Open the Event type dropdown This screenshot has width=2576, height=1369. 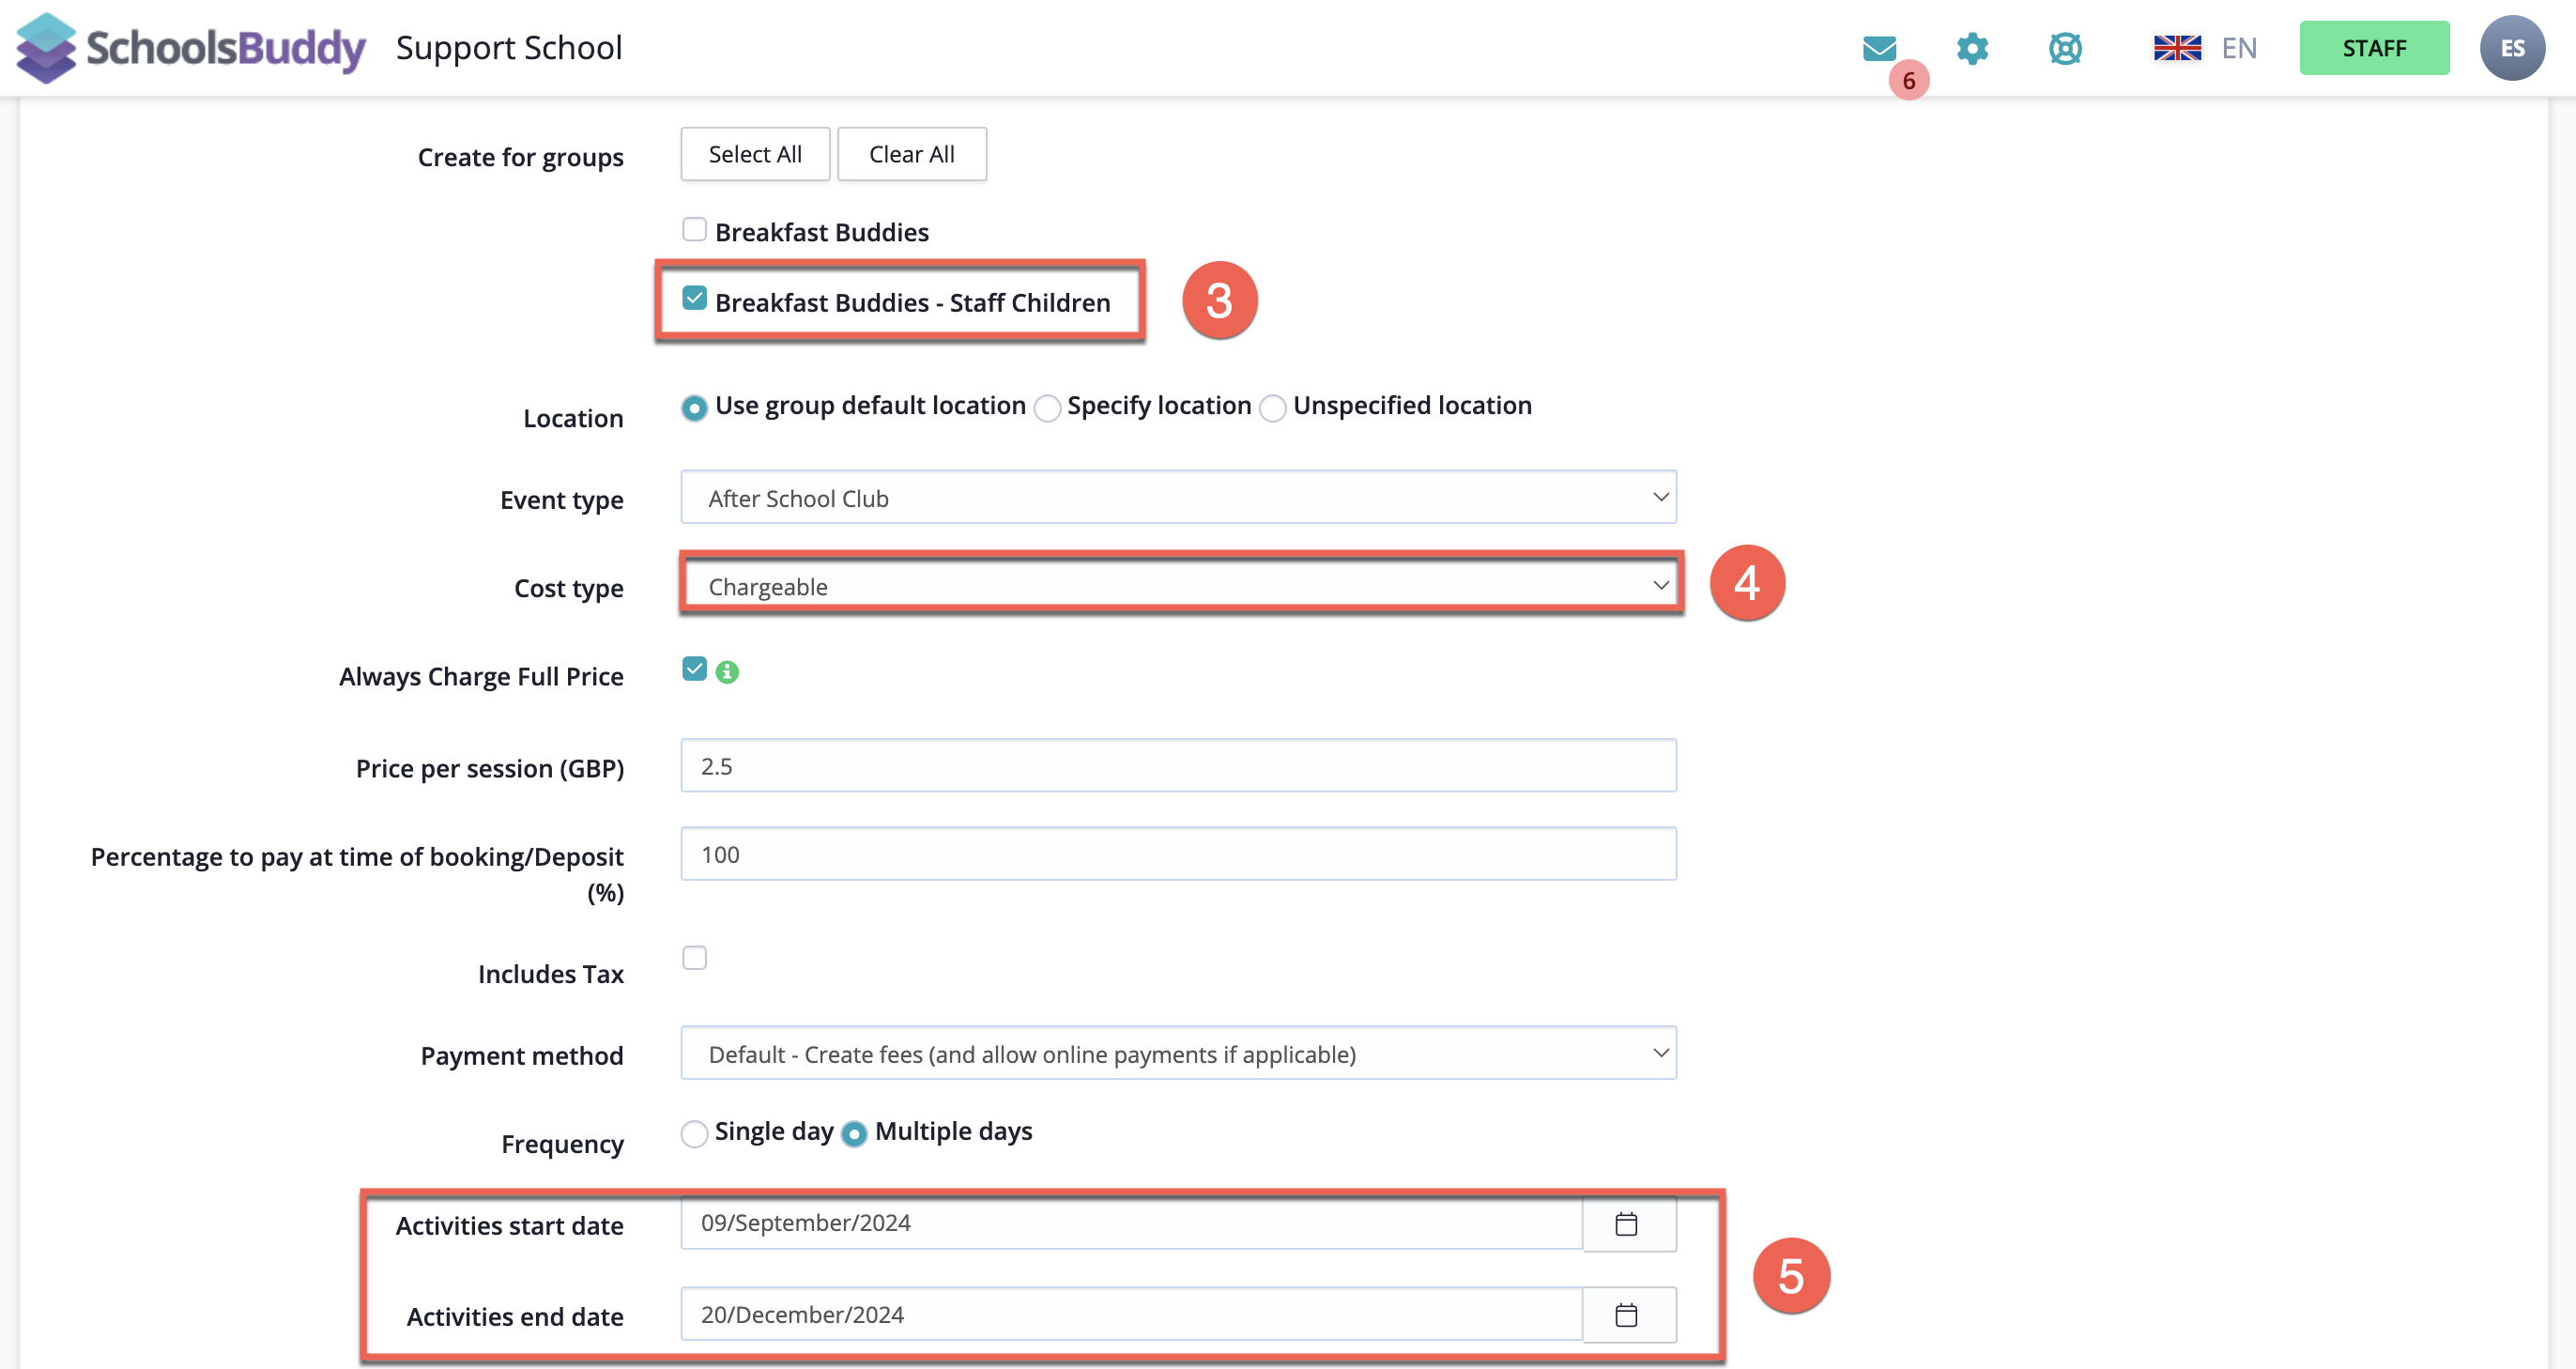1178,498
